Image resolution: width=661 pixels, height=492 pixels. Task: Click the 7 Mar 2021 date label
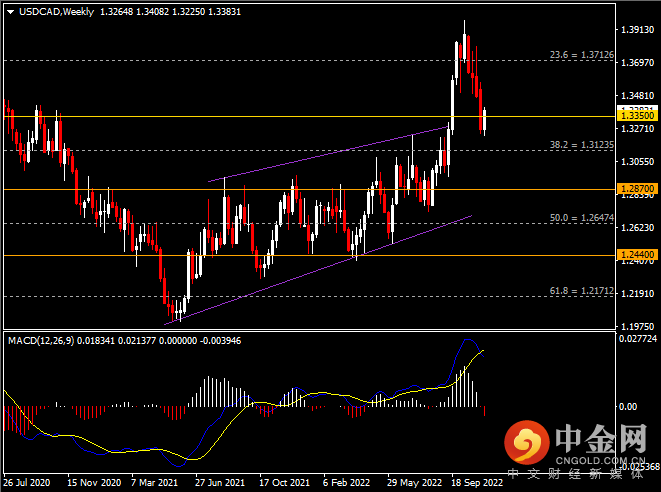click(x=154, y=482)
